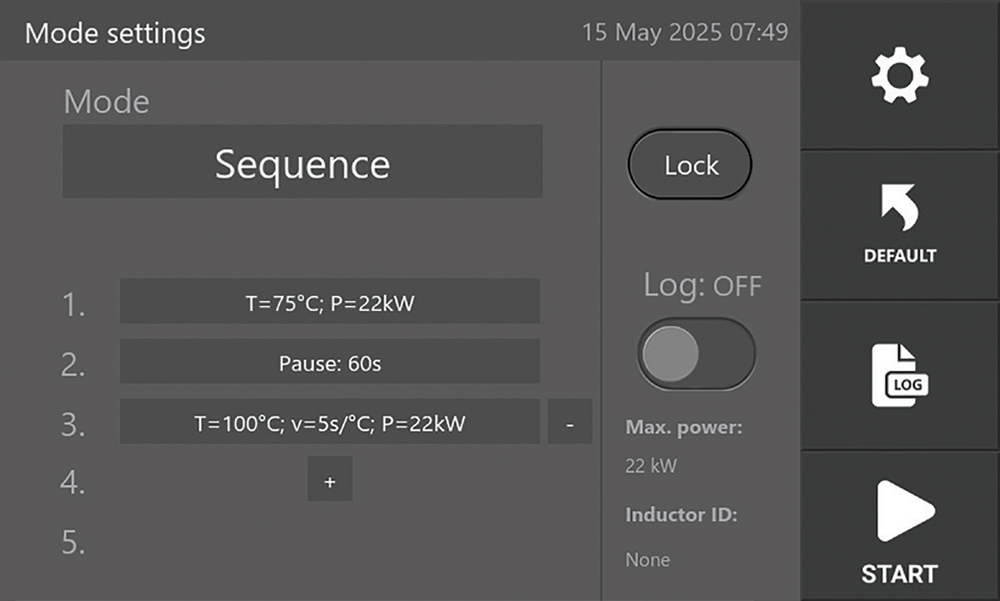Click the Mode heading label

(106, 101)
